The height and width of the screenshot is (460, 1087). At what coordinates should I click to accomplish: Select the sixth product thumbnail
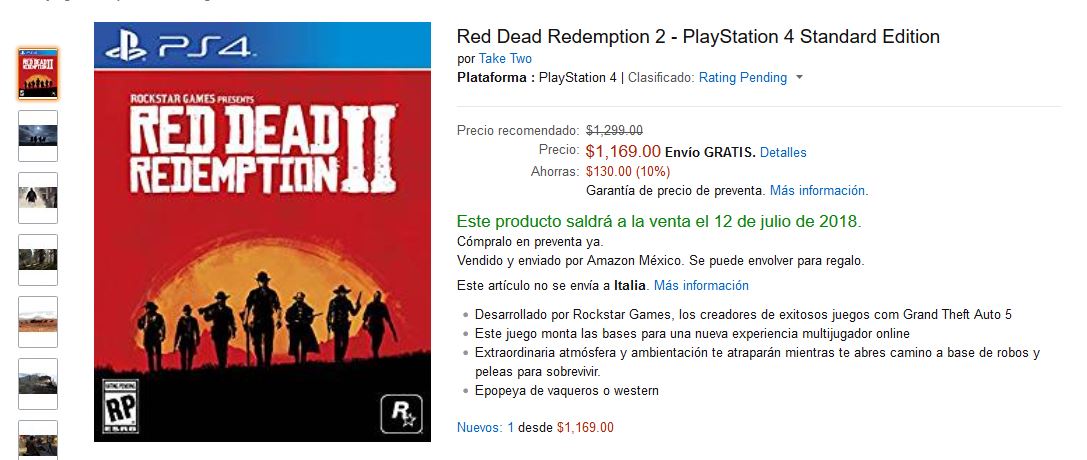coord(38,384)
